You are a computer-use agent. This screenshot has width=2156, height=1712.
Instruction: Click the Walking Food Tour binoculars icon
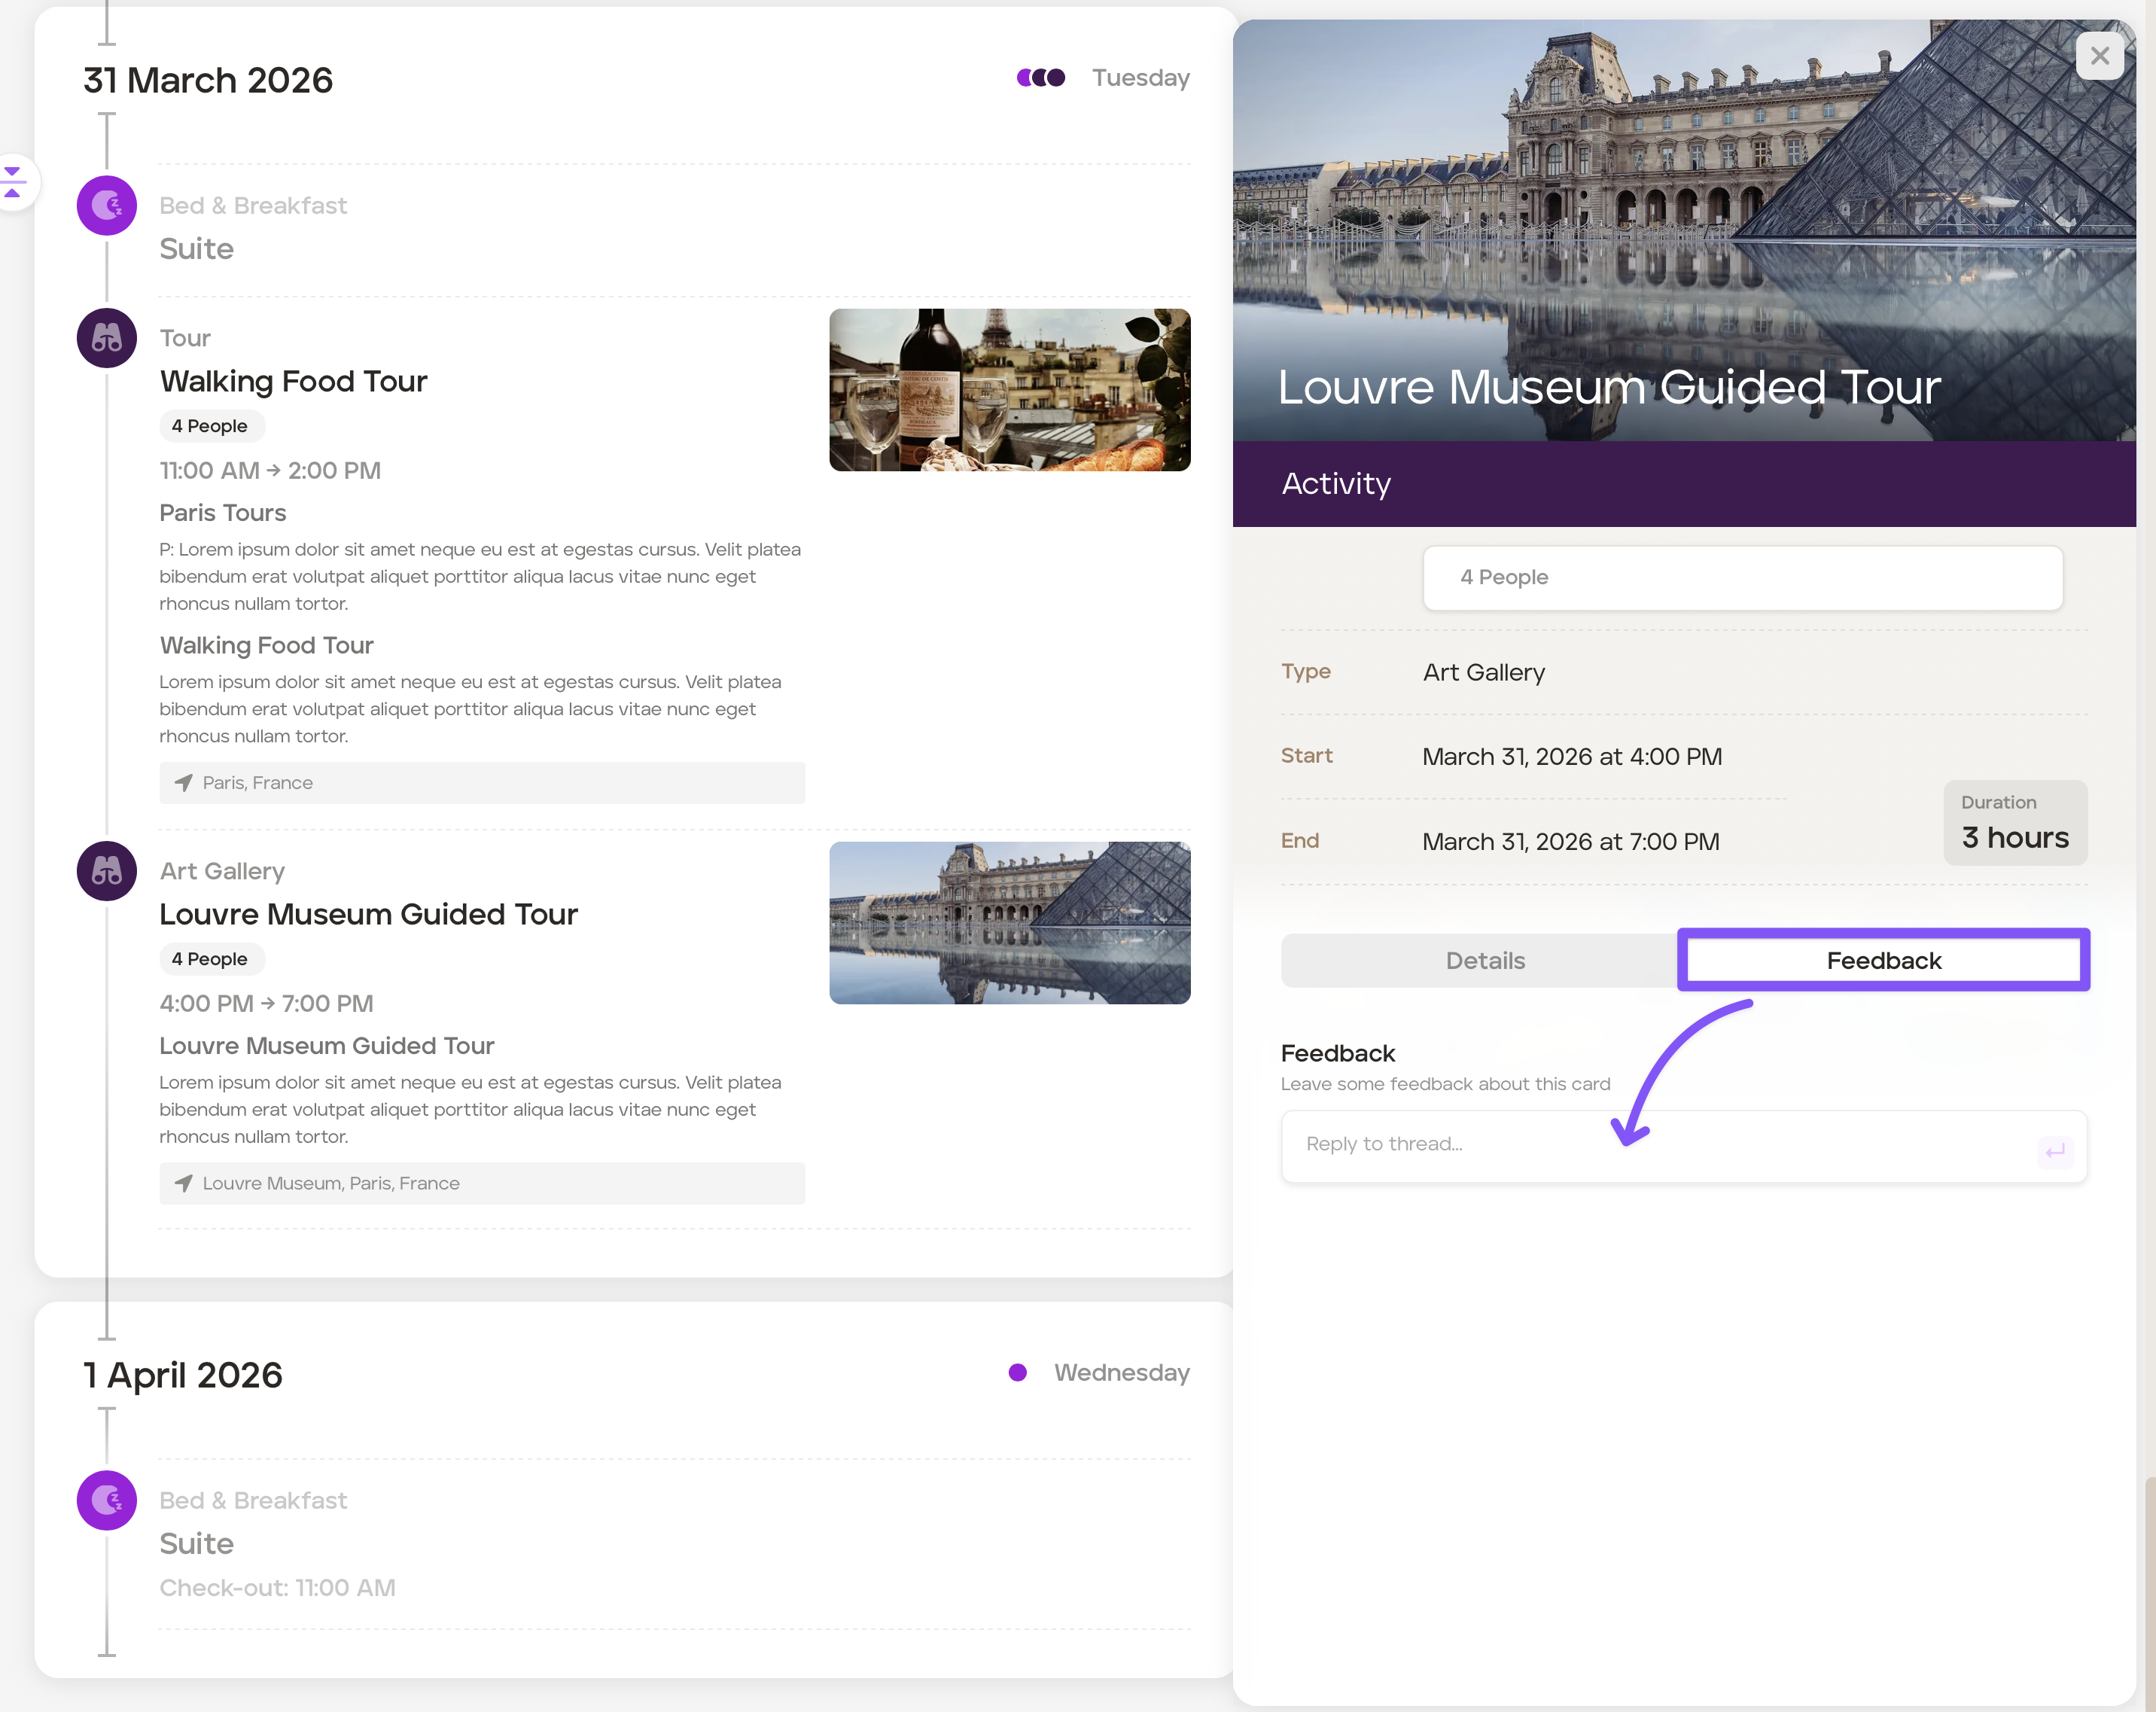pos(107,338)
